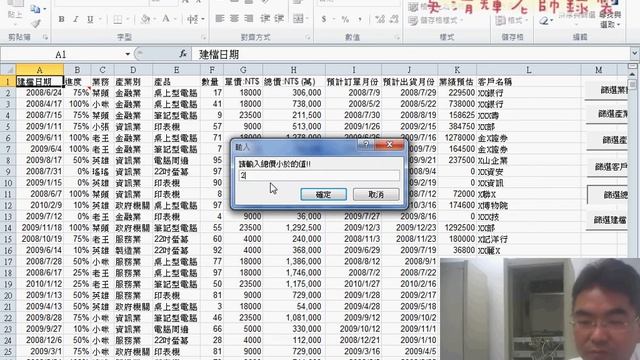The image size is (640, 360).
Task: Open the Fill Color dropdown arrow
Action: tap(154, 19)
